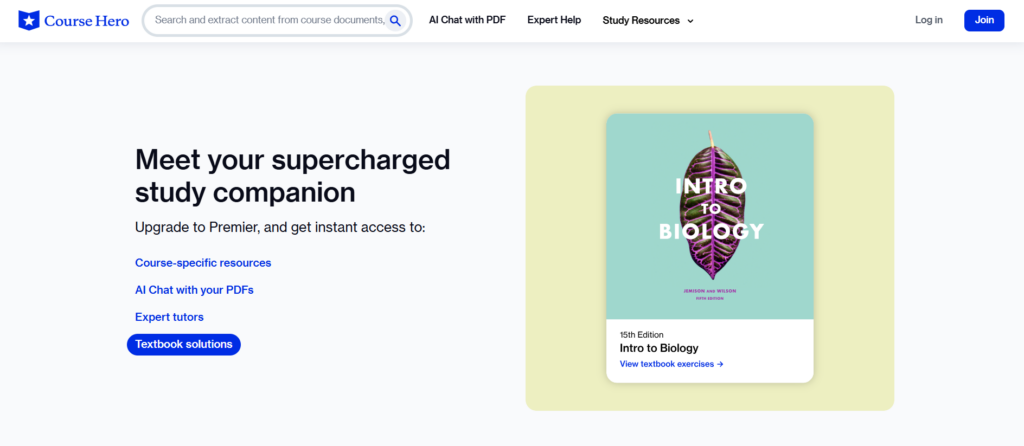Open AI Chat with PDF nav item

pyautogui.click(x=467, y=20)
